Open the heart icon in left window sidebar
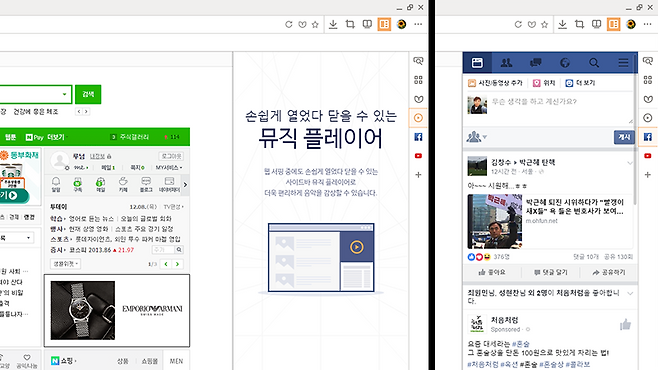The image size is (658, 370). click(418, 99)
